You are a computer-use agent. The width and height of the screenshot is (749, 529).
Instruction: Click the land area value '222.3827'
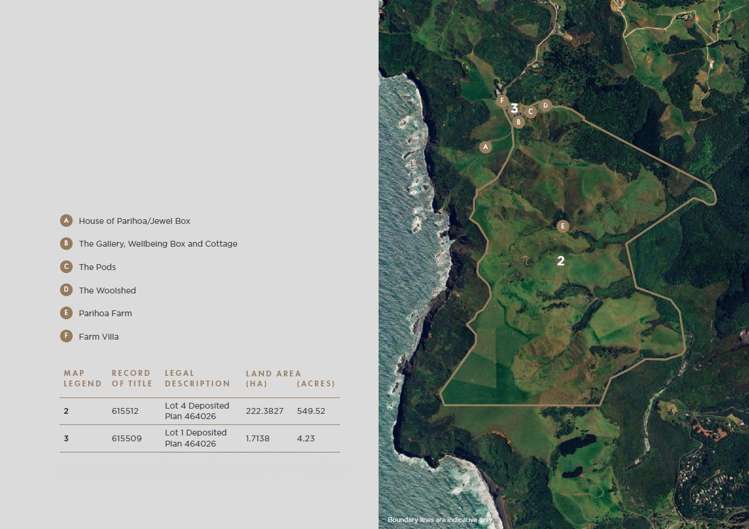tap(265, 411)
